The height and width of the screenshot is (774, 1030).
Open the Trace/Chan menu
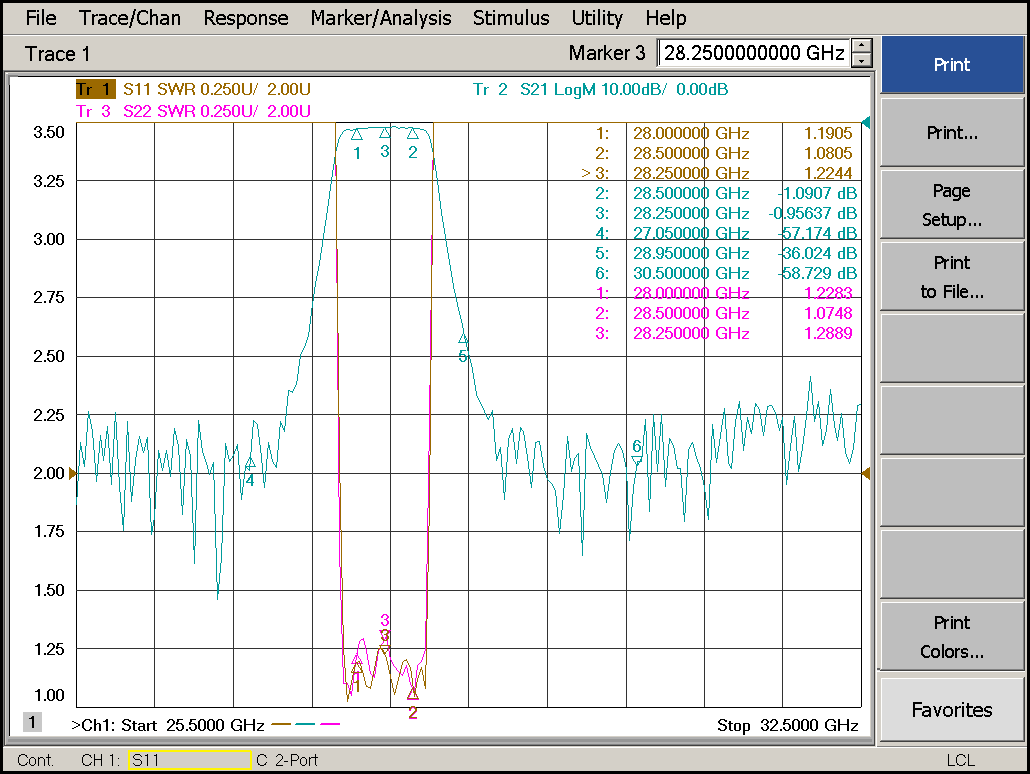coord(130,18)
